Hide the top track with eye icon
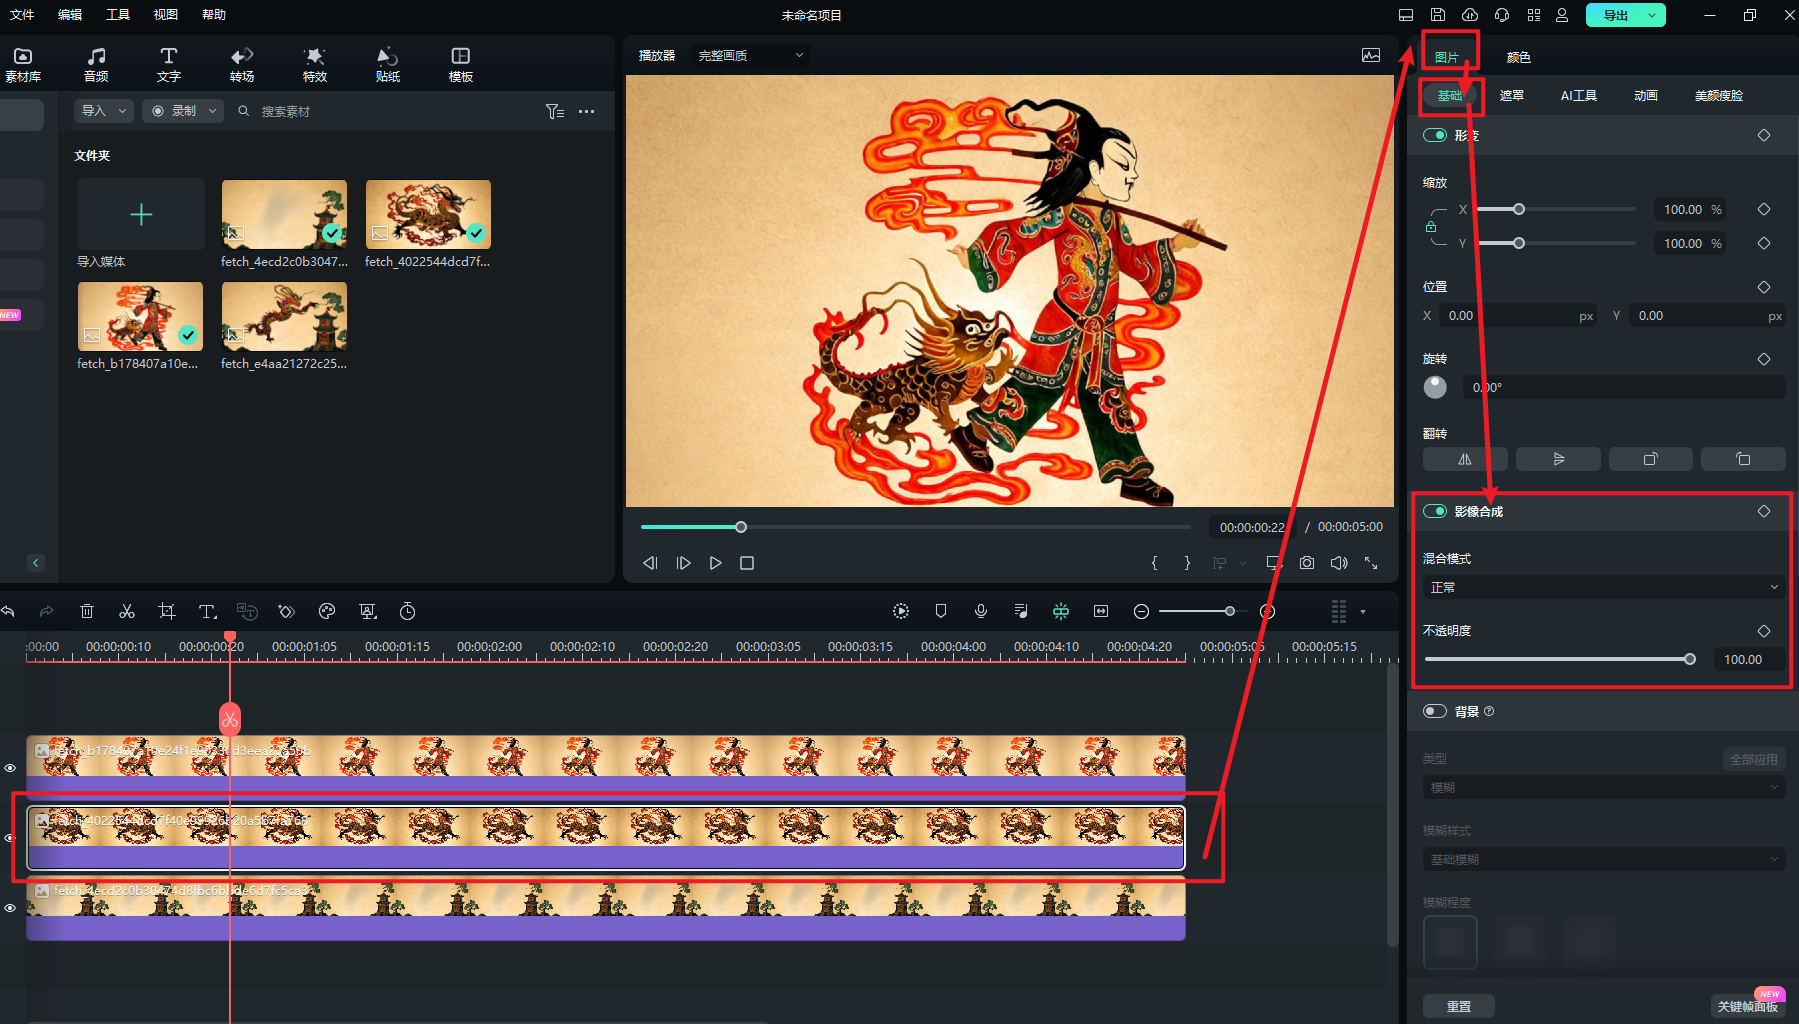The image size is (1799, 1024). 10,768
